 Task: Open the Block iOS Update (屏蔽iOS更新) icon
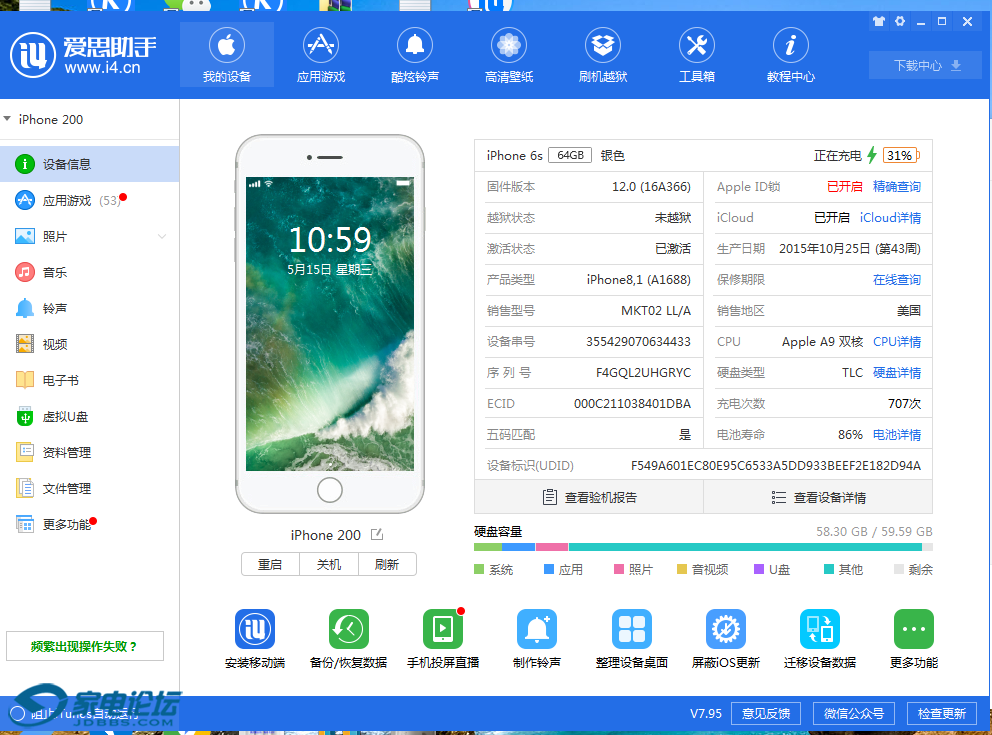click(725, 629)
